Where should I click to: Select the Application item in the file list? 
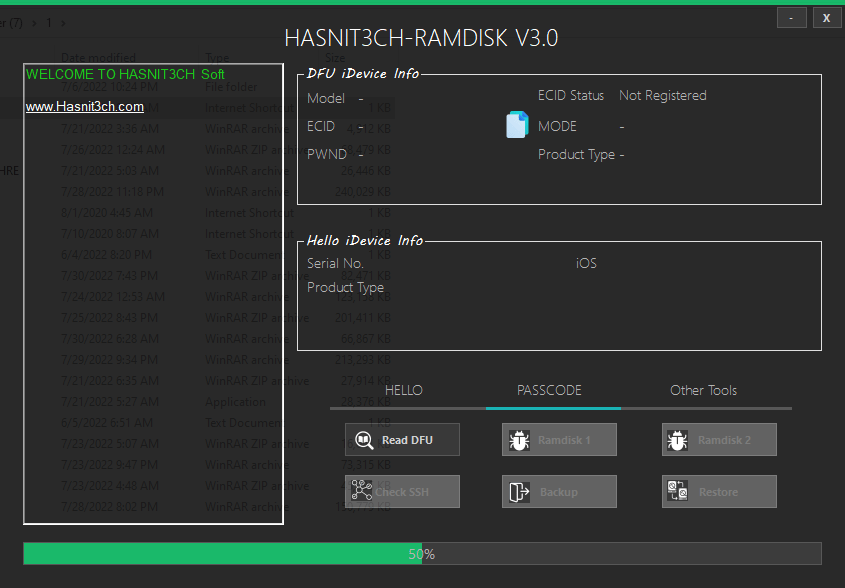[237, 401]
